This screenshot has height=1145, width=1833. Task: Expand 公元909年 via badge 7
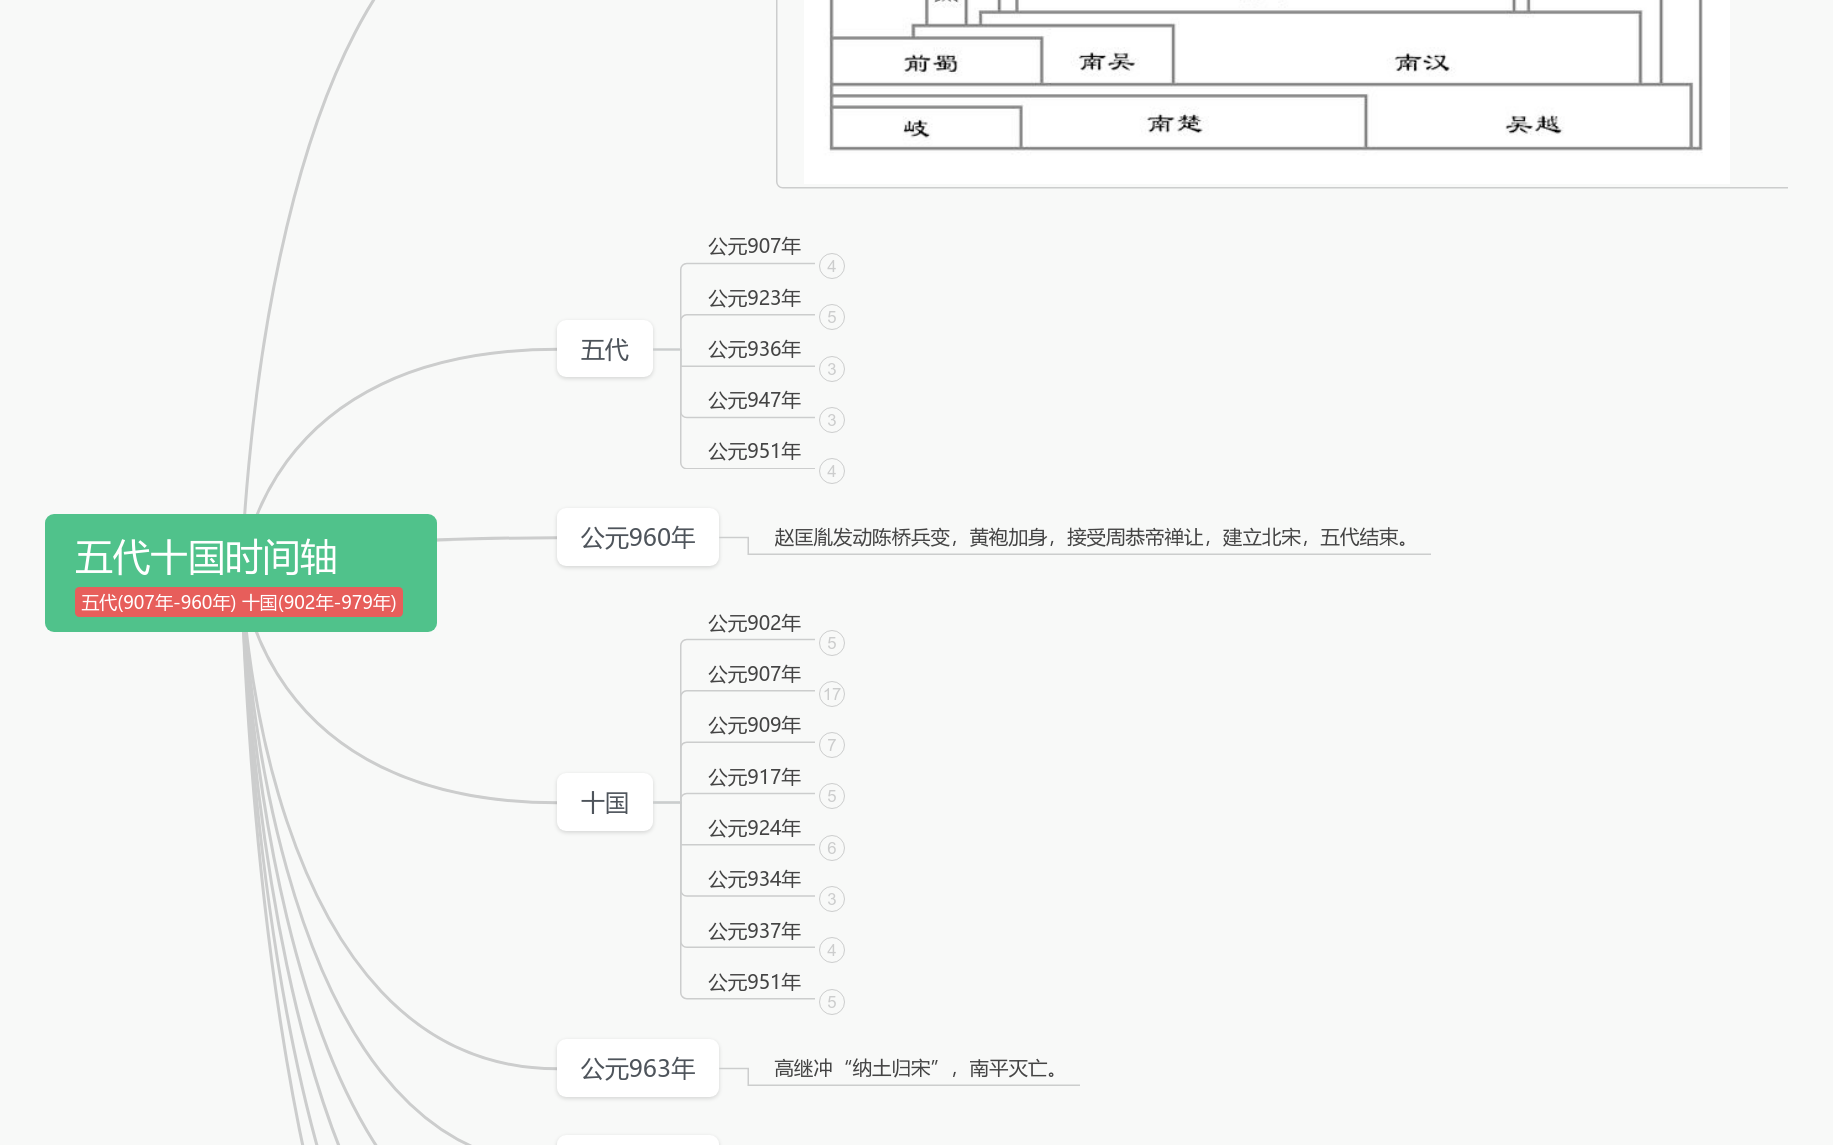831,745
